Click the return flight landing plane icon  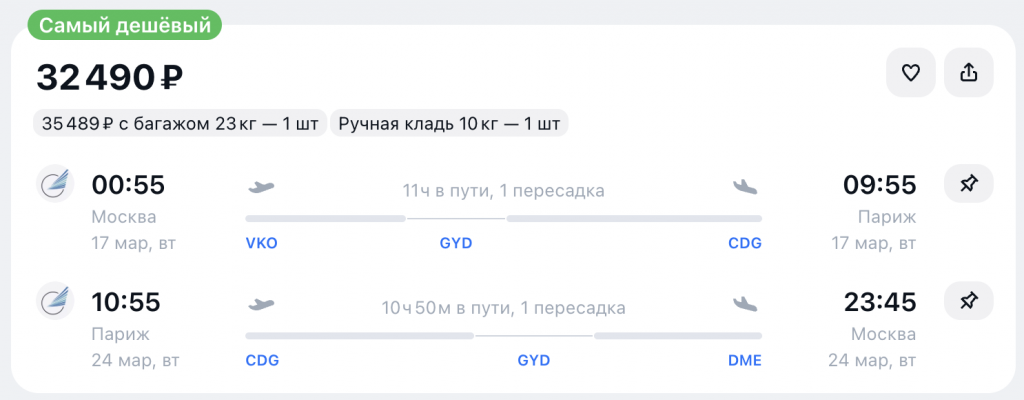coord(745,304)
